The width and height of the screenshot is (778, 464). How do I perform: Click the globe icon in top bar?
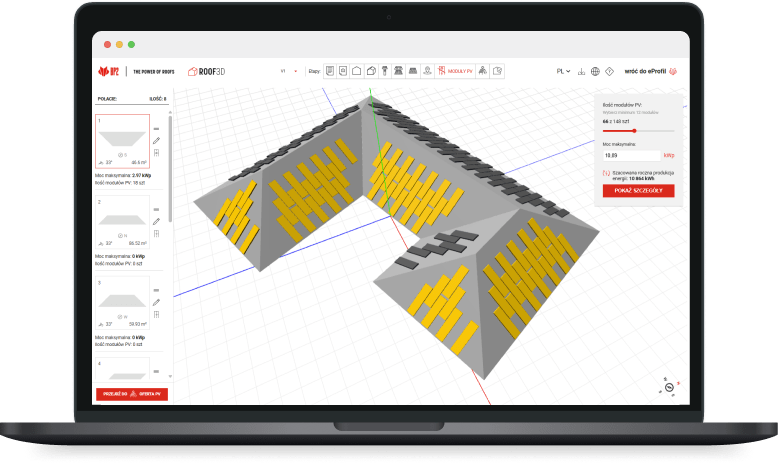click(x=595, y=72)
